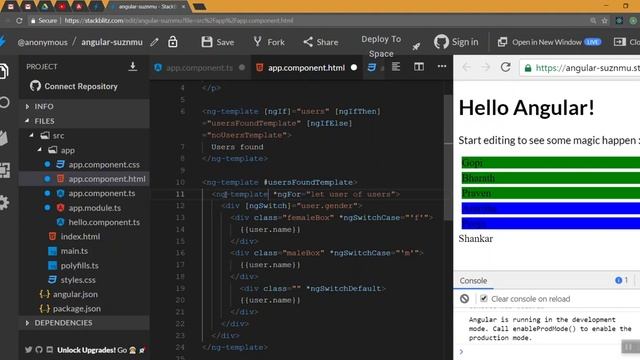
Task: Click the project lock icon
Action: [173, 42]
